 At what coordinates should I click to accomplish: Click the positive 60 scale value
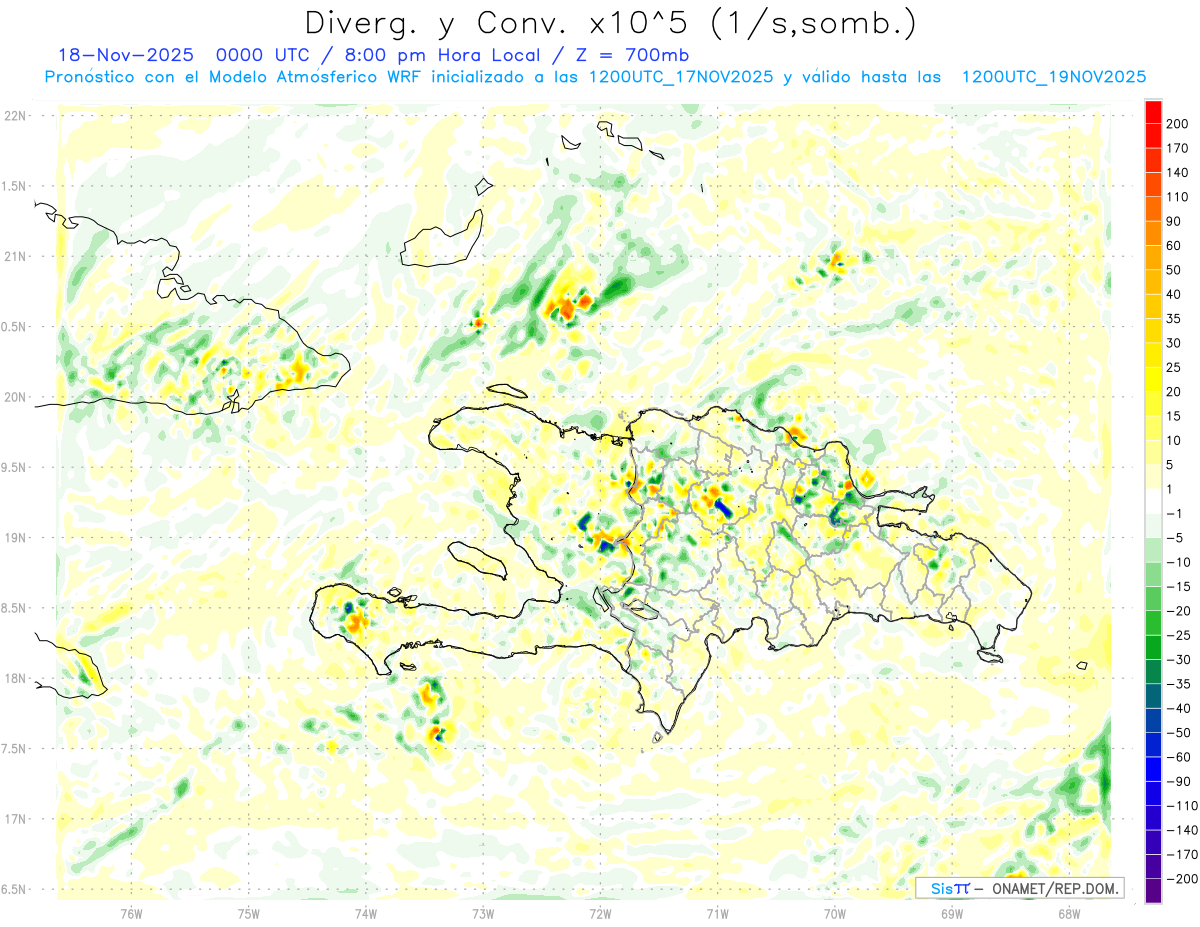point(1174,246)
